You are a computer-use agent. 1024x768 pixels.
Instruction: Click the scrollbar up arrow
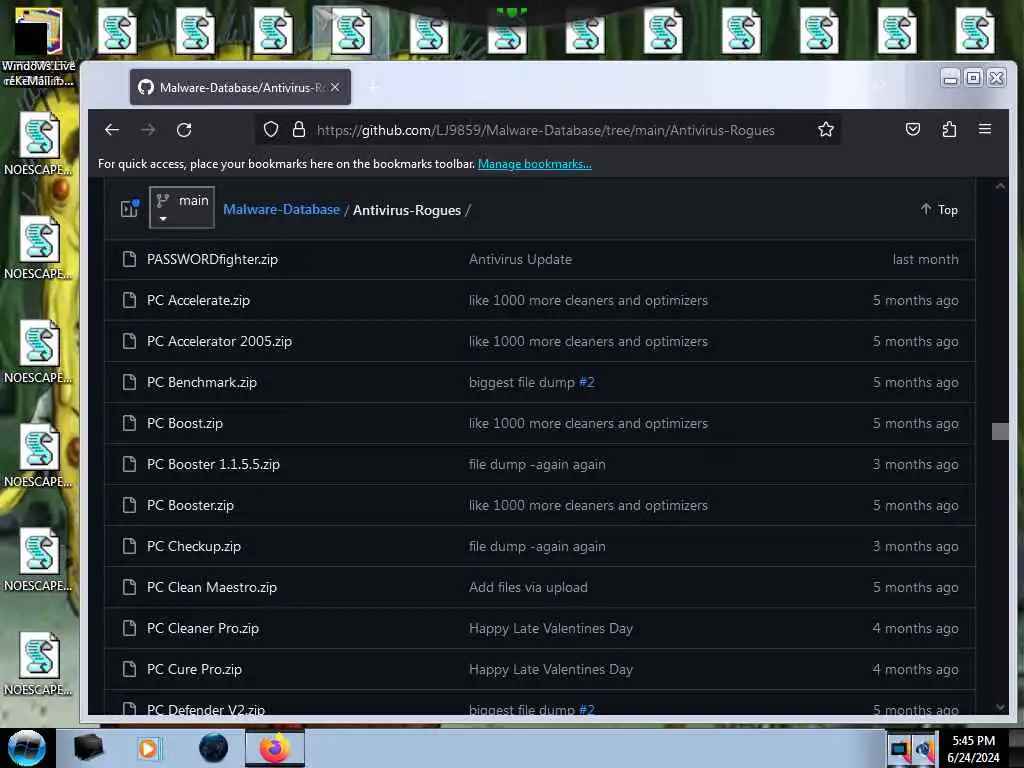coord(1000,186)
